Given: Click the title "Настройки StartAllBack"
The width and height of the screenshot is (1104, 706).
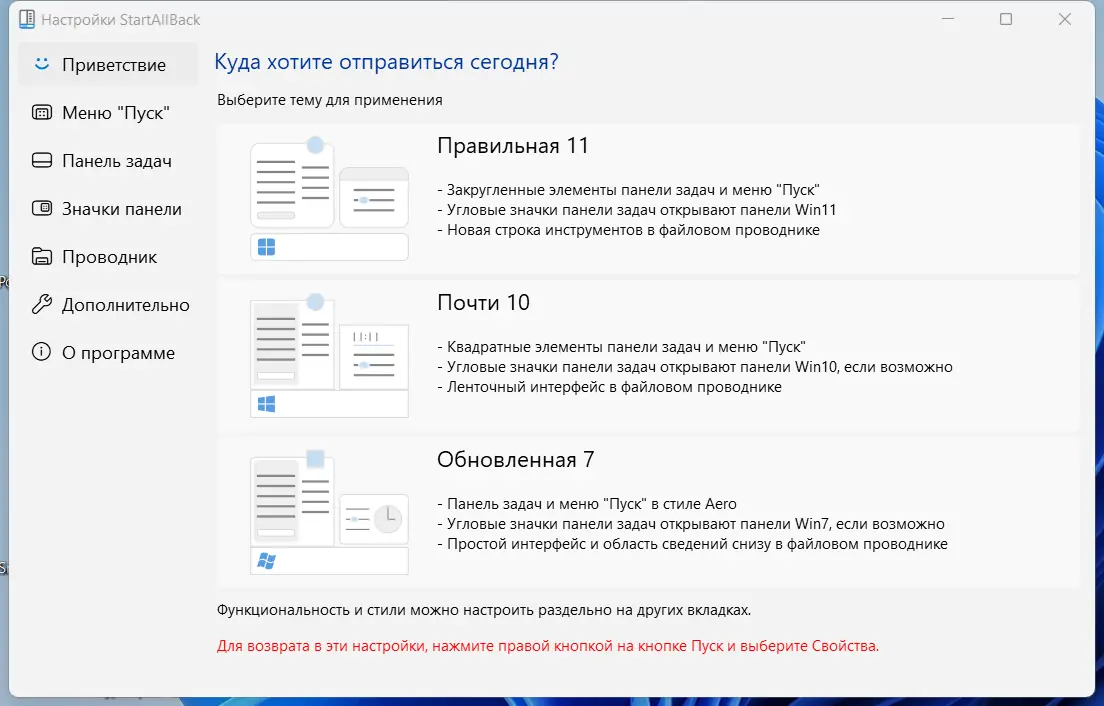Looking at the screenshot, I should [120, 20].
